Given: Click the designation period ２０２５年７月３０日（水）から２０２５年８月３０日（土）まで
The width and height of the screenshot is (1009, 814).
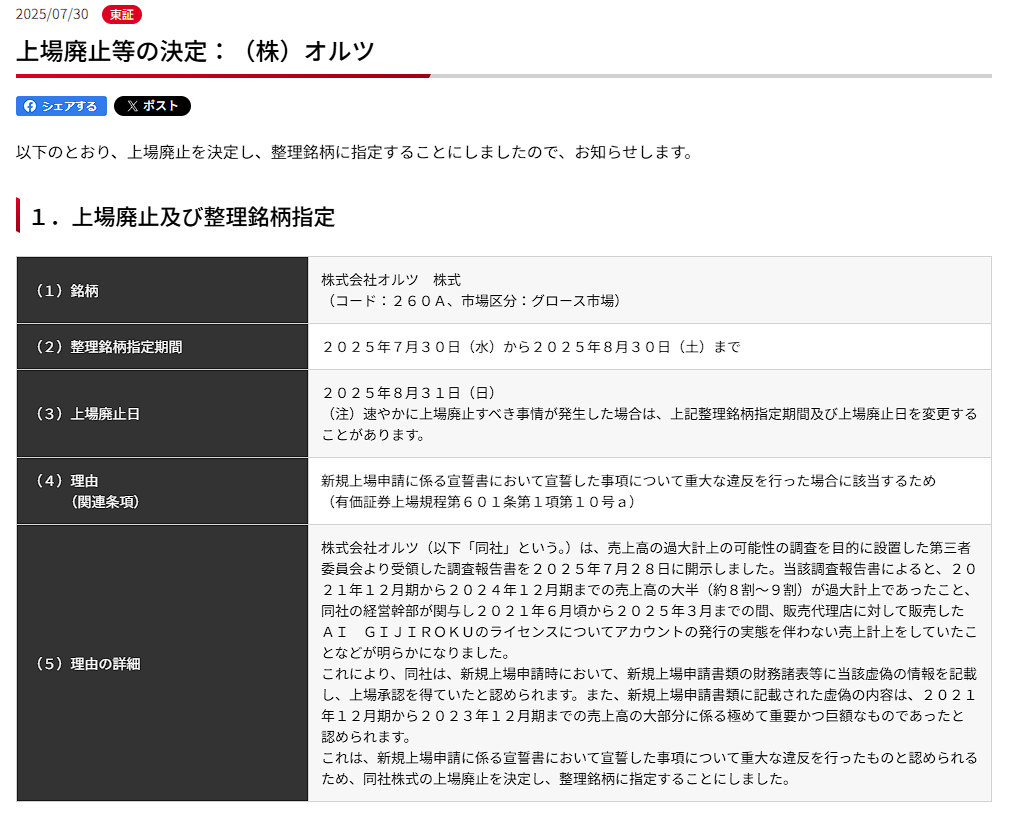Looking at the screenshot, I should click(532, 347).
